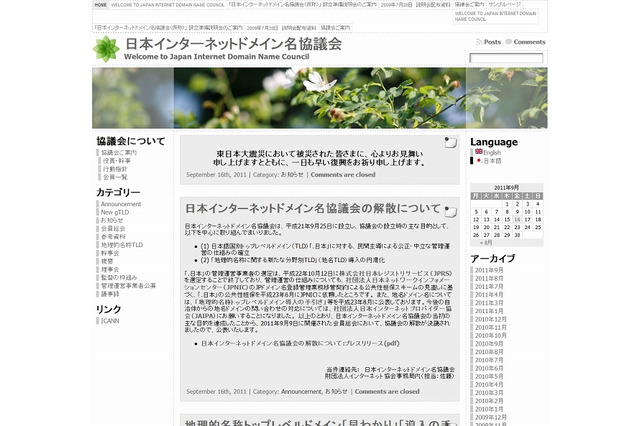Open post title 日本インターネットドメイン名協議会の解散について

313,209
